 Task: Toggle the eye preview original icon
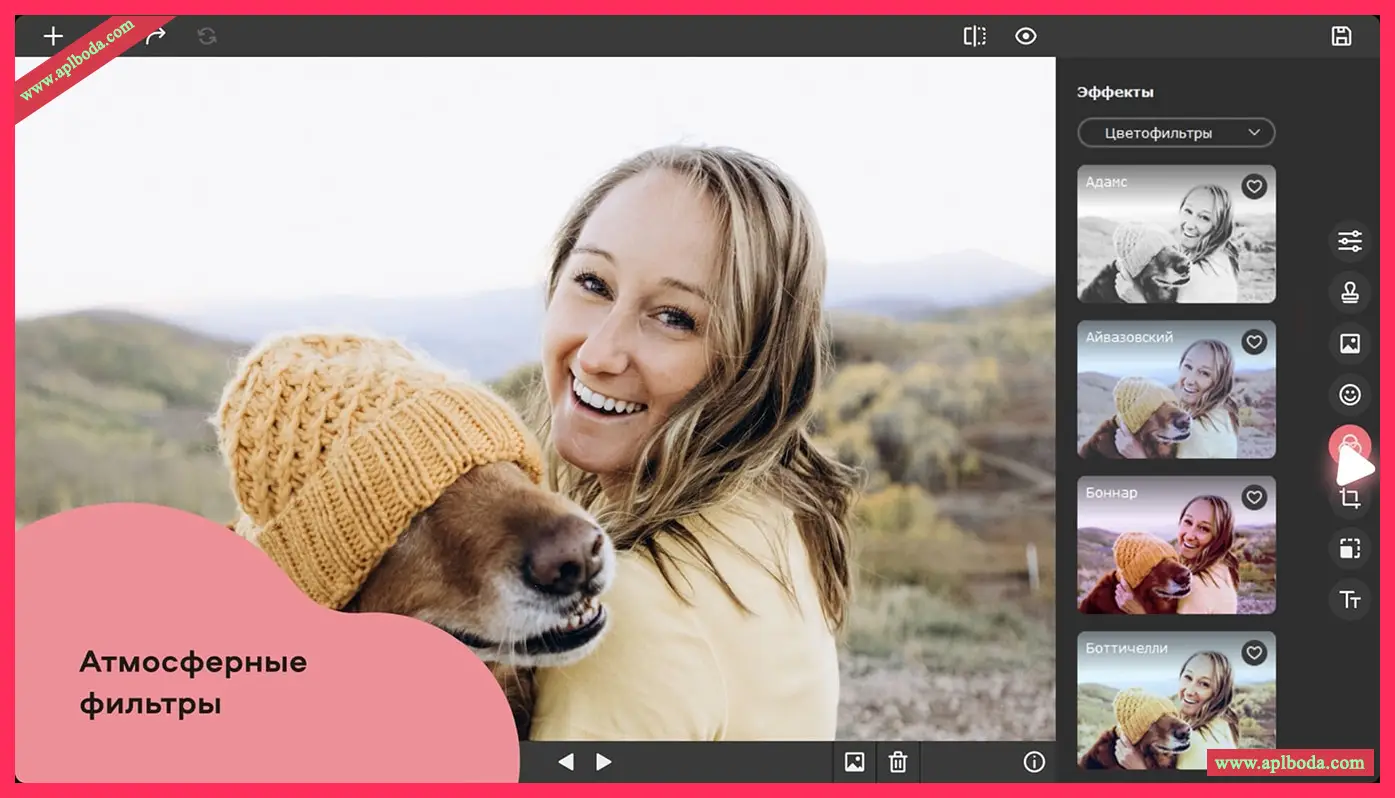pos(1025,36)
